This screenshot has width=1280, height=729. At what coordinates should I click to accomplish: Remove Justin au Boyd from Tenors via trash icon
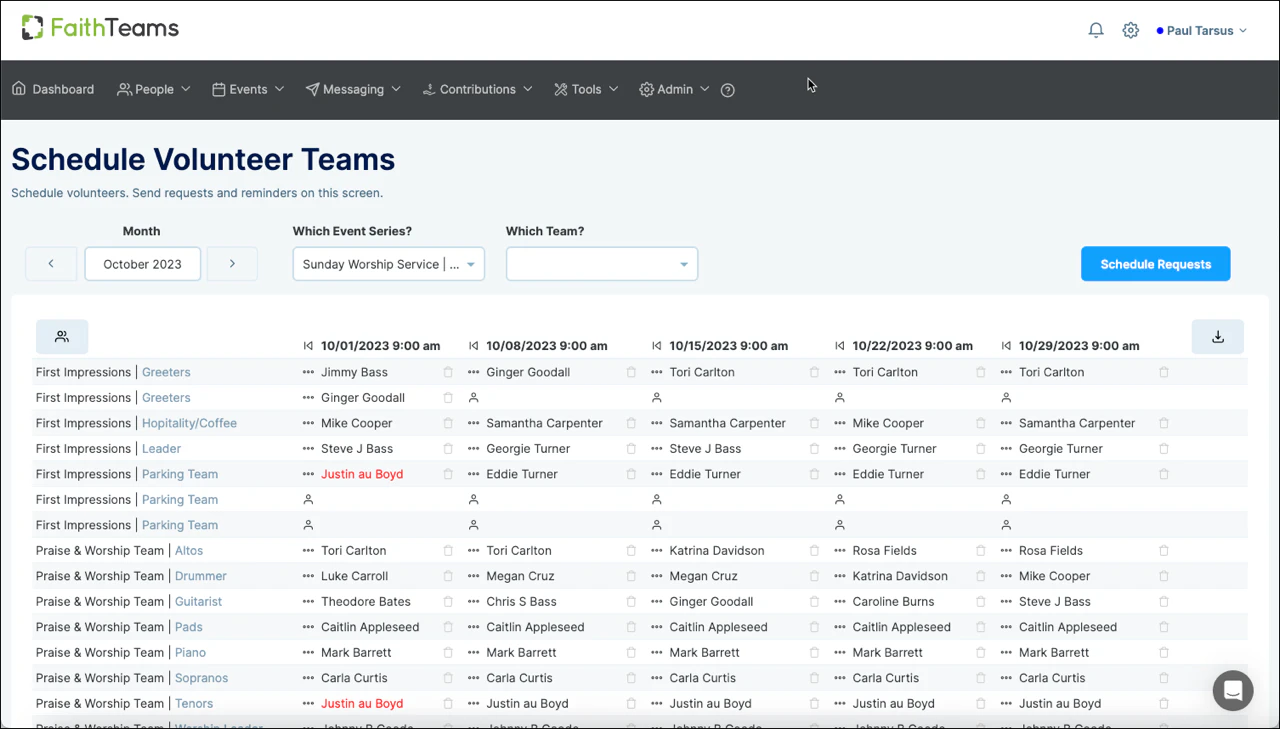tap(447, 703)
